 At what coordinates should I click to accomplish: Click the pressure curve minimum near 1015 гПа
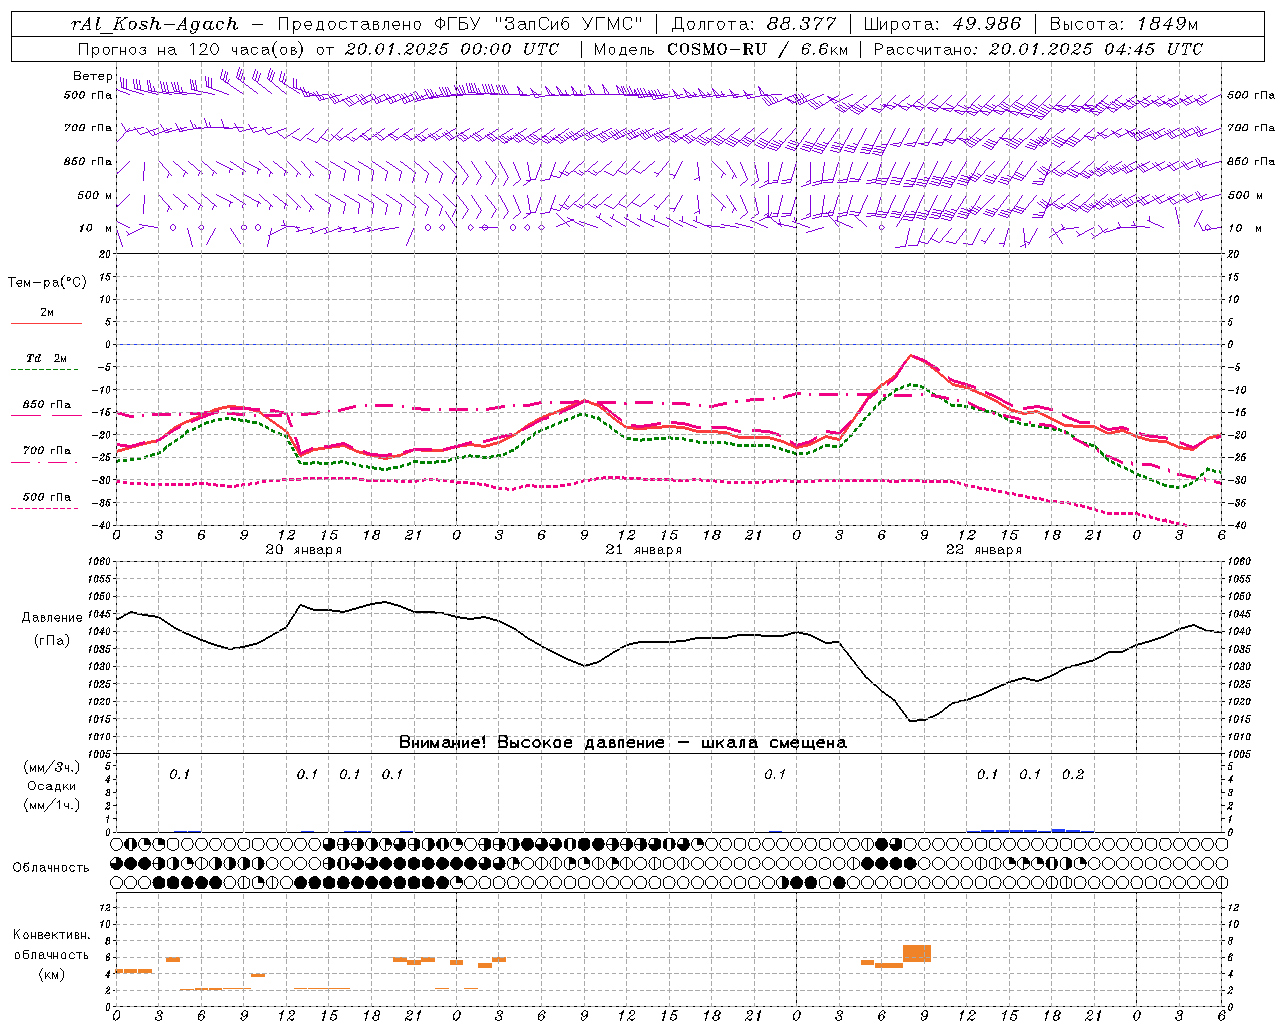tap(912, 720)
